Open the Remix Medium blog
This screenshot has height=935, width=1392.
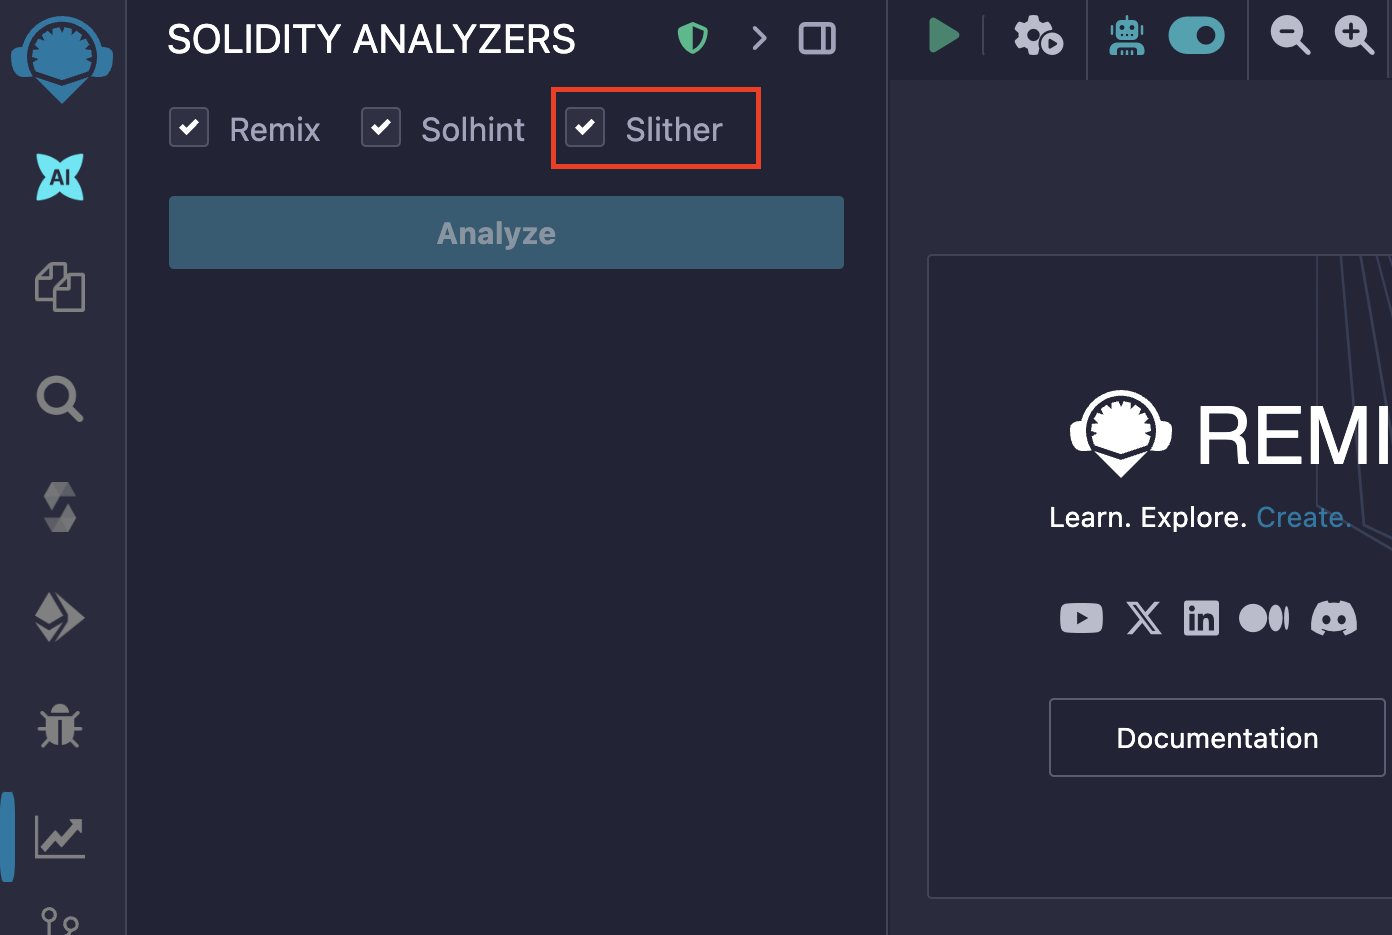tap(1264, 618)
